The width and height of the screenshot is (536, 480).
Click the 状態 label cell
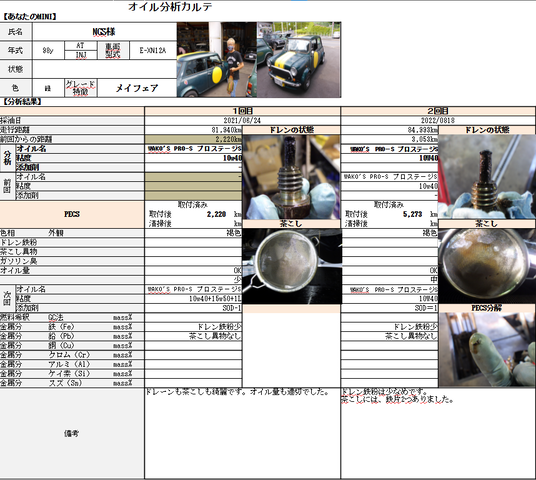click(16, 69)
